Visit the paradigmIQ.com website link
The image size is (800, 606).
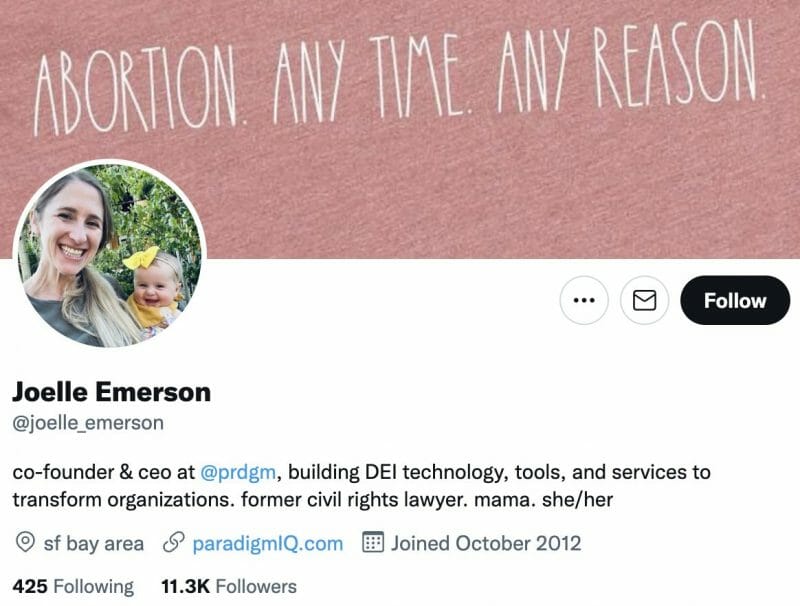(x=268, y=544)
